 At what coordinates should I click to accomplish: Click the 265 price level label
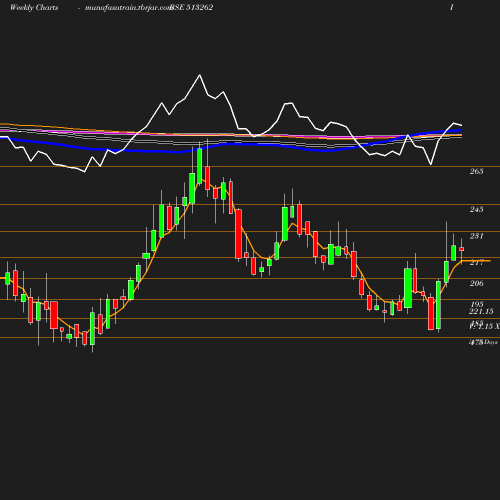click(476, 171)
